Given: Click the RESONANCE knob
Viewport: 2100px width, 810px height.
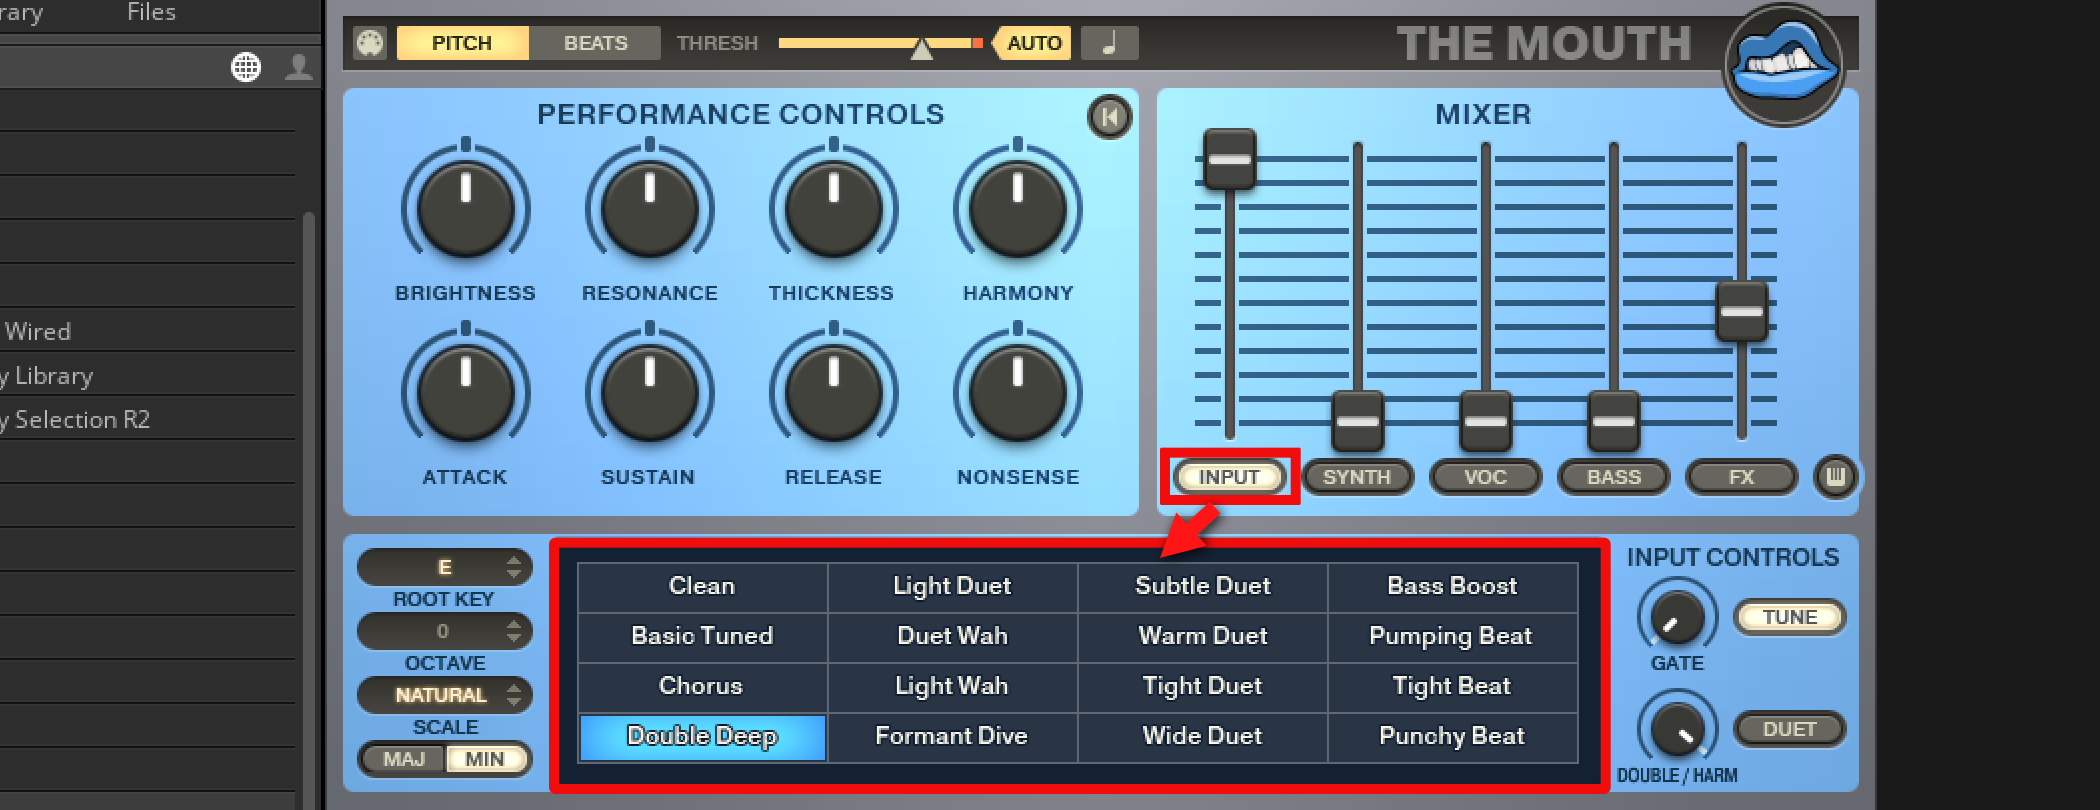Looking at the screenshot, I should pos(650,208).
